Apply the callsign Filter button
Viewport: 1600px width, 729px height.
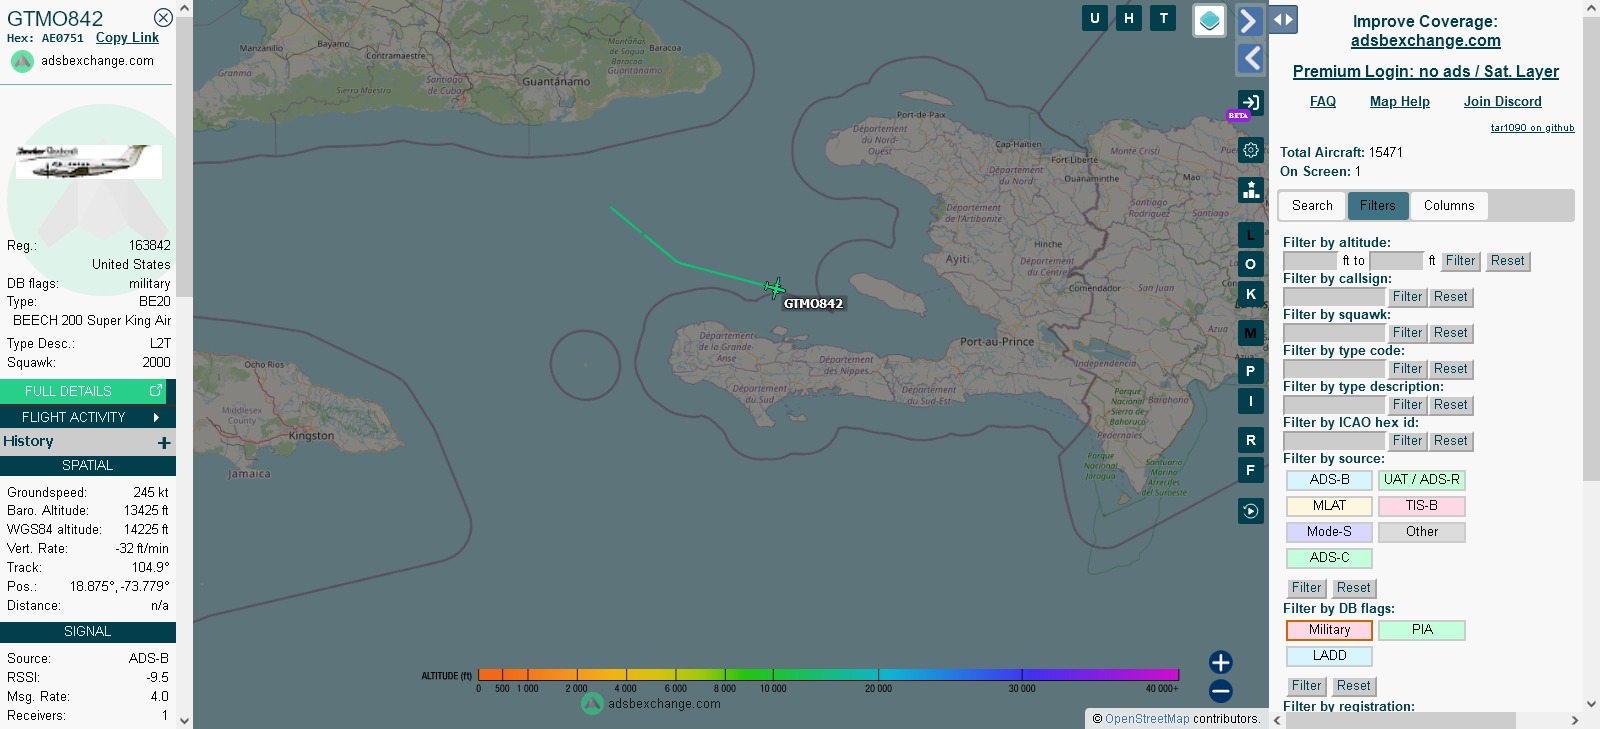tap(1407, 297)
